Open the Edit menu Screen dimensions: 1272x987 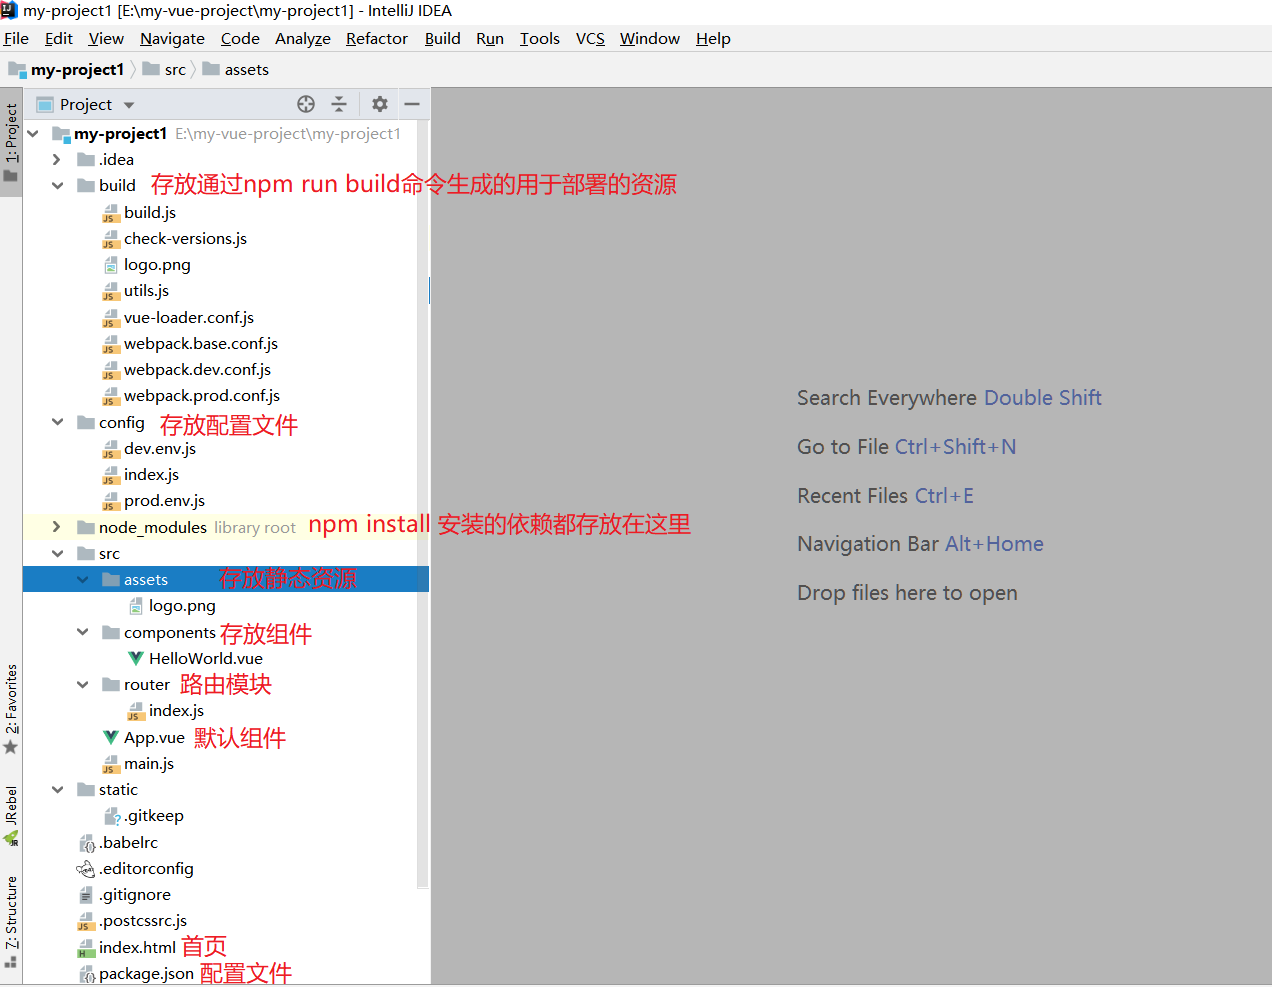click(59, 39)
